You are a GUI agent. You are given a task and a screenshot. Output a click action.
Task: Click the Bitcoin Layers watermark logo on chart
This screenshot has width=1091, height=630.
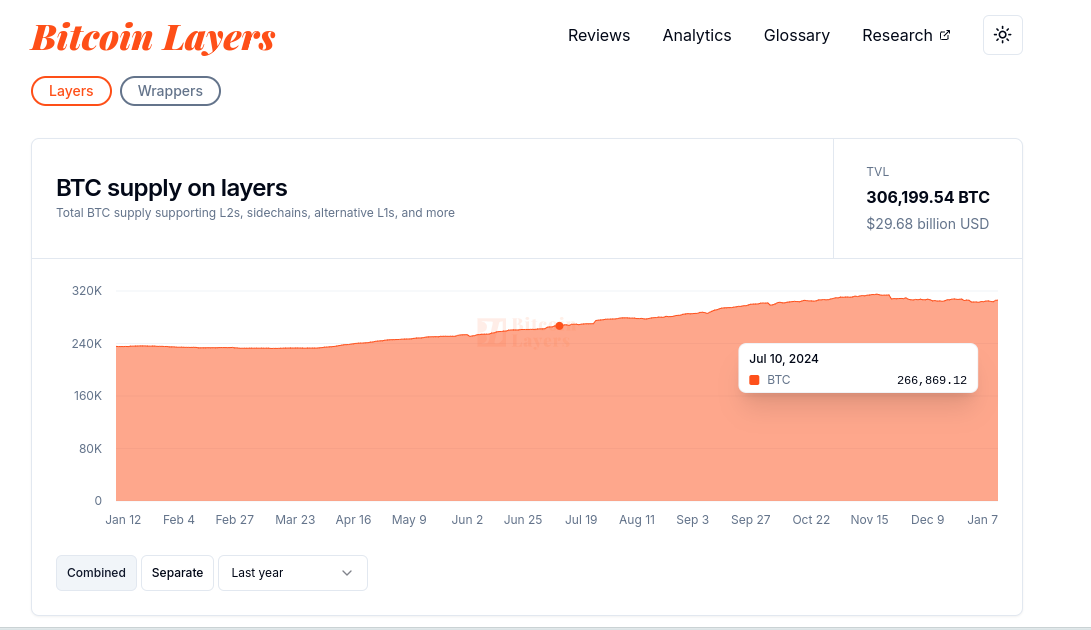[x=522, y=331]
